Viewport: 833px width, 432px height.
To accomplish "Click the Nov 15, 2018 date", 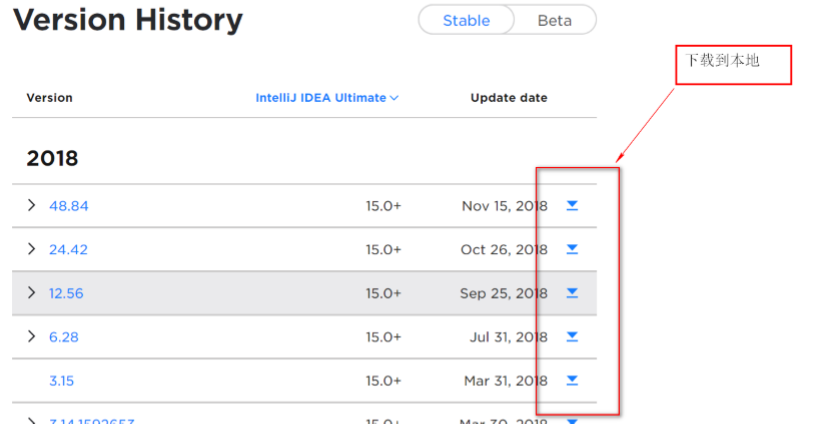I will point(504,206).
